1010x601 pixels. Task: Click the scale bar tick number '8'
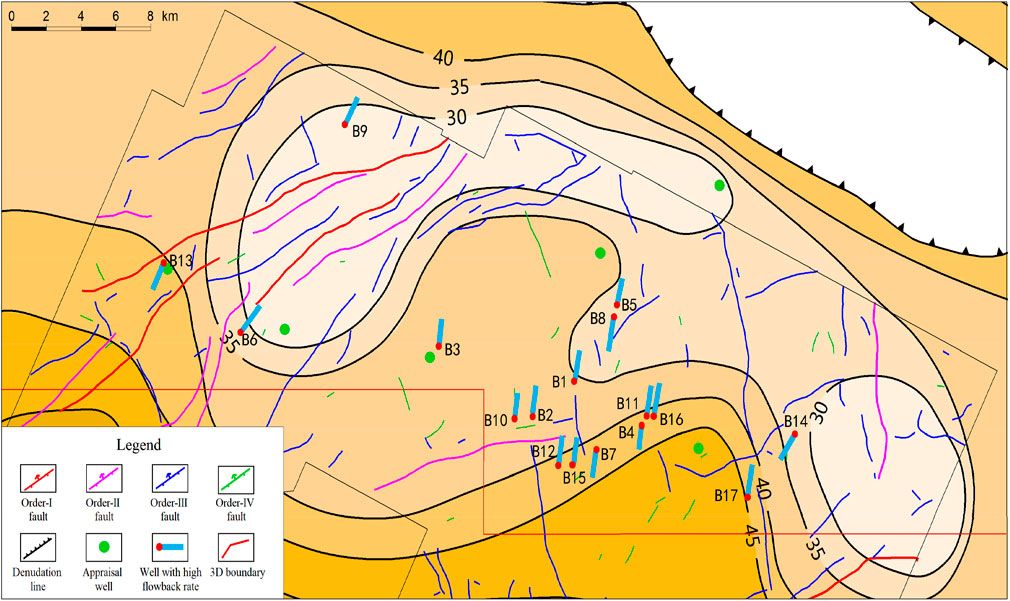pos(150,16)
